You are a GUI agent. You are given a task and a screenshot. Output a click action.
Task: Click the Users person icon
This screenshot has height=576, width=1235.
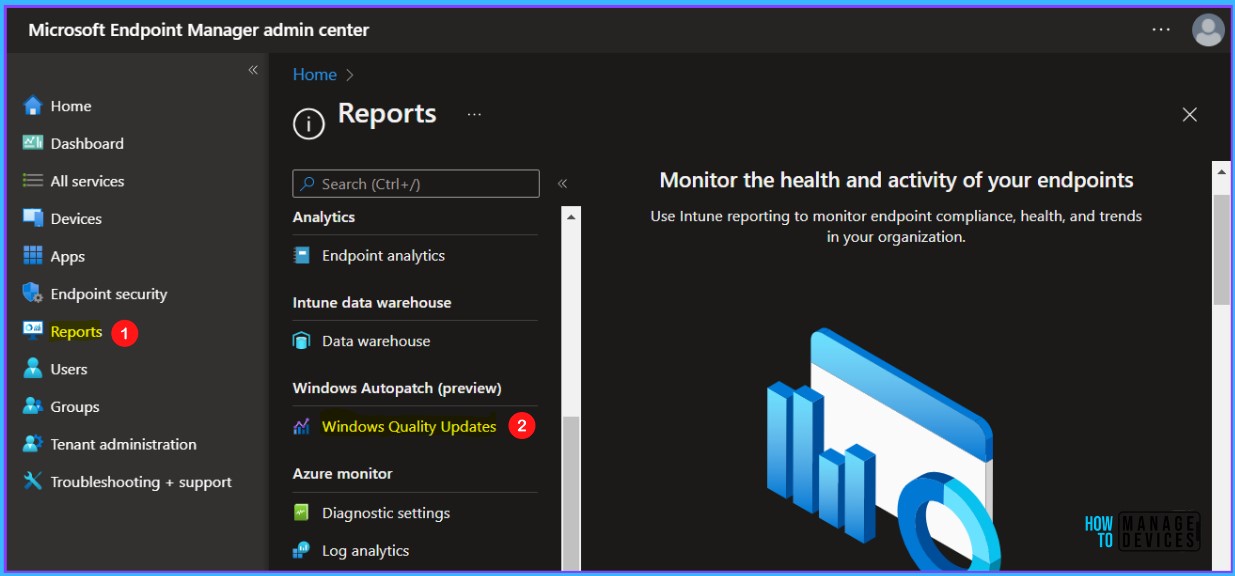tap(32, 369)
